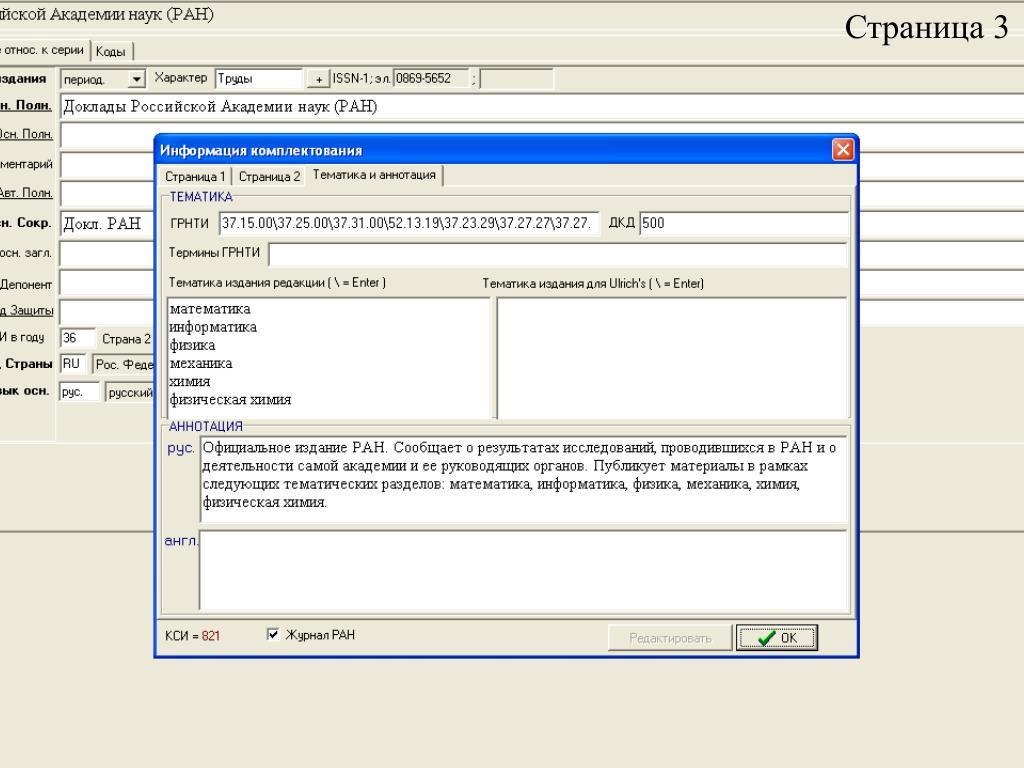1024x768 pixels.
Task: Click the full title field Доклады Российской Академии
Action: [x=542, y=106]
